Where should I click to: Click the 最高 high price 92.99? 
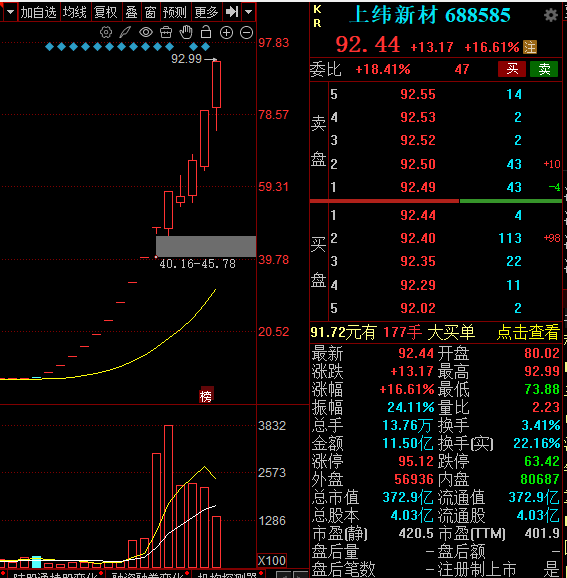[542, 371]
